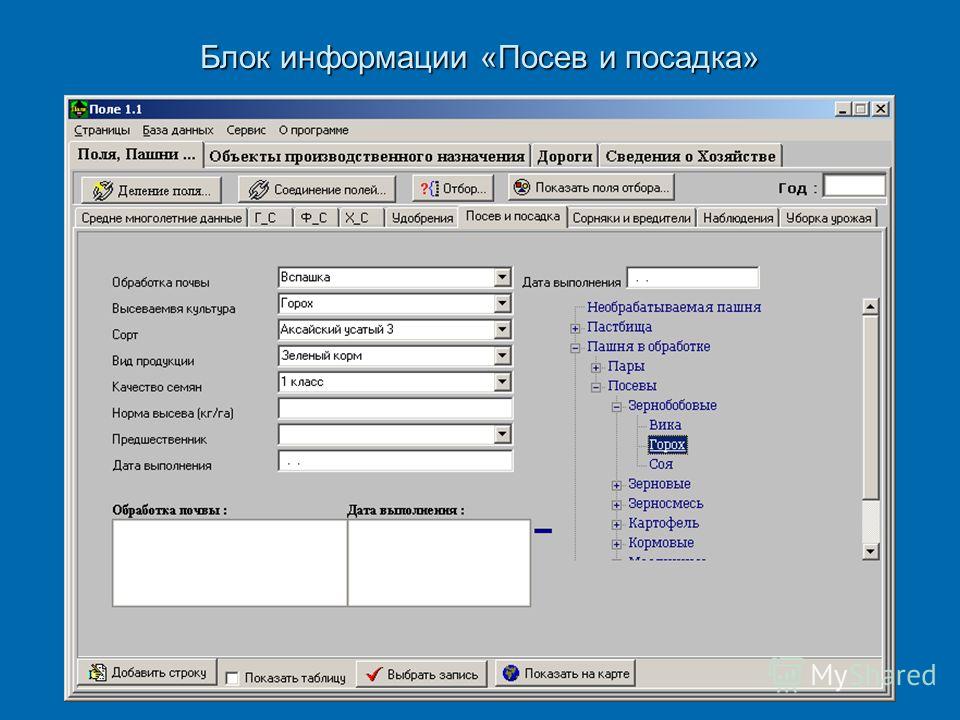The height and width of the screenshot is (720, 960).
Task: Open the Наблюдения tab
Action: coord(738,218)
